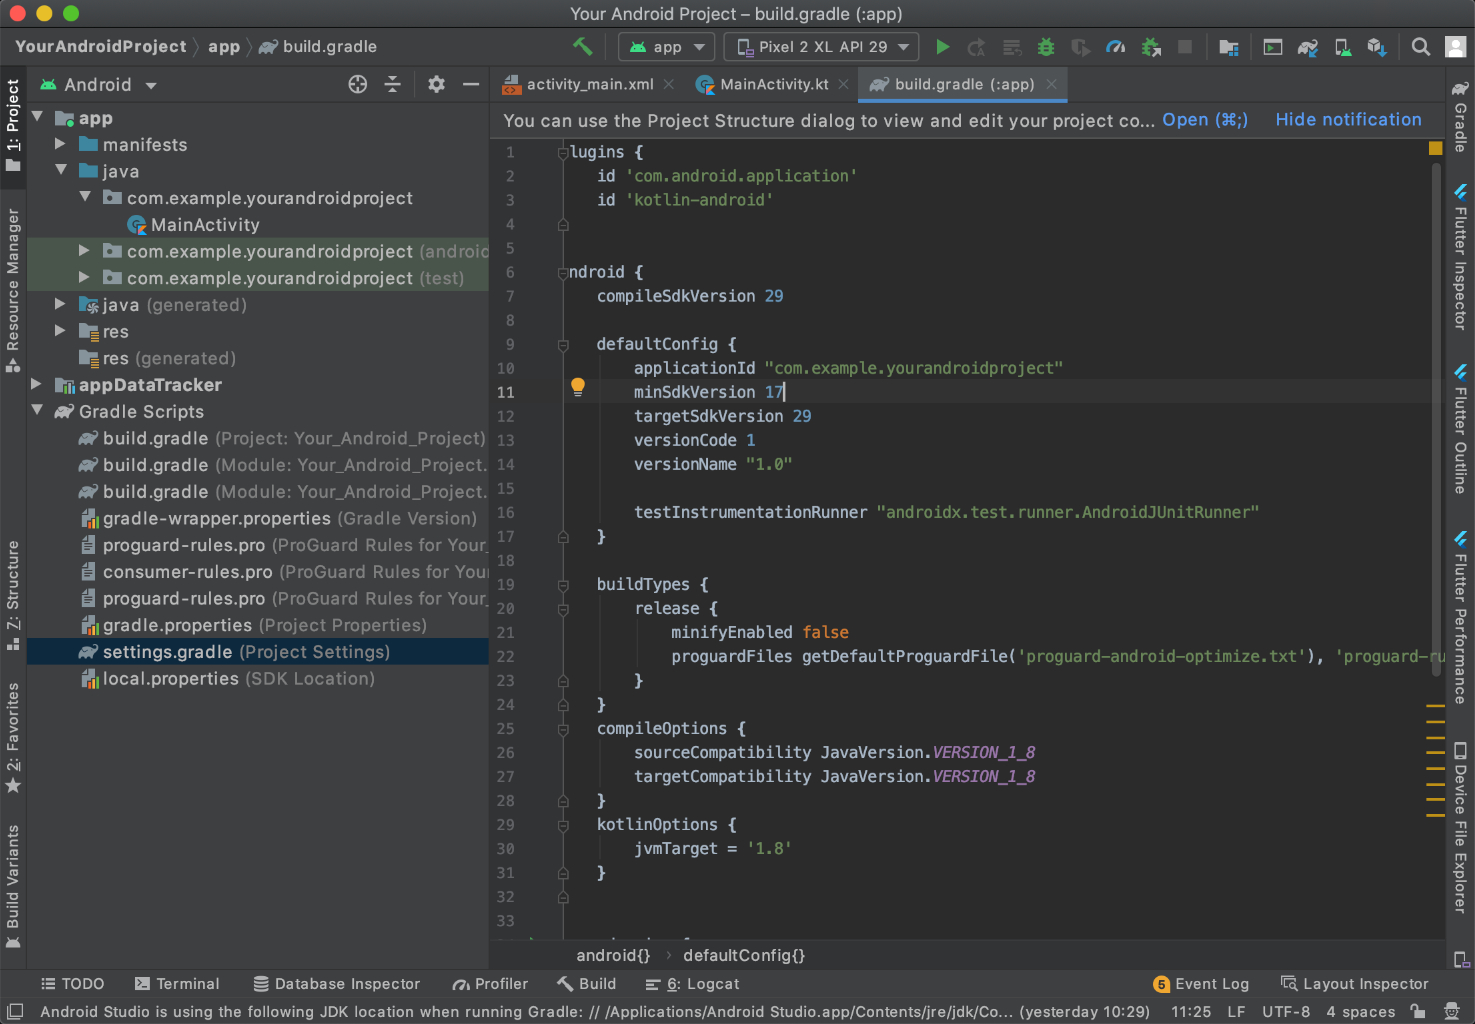
Task: Sync Project with Gradle Files icon
Action: [x=1308, y=47]
